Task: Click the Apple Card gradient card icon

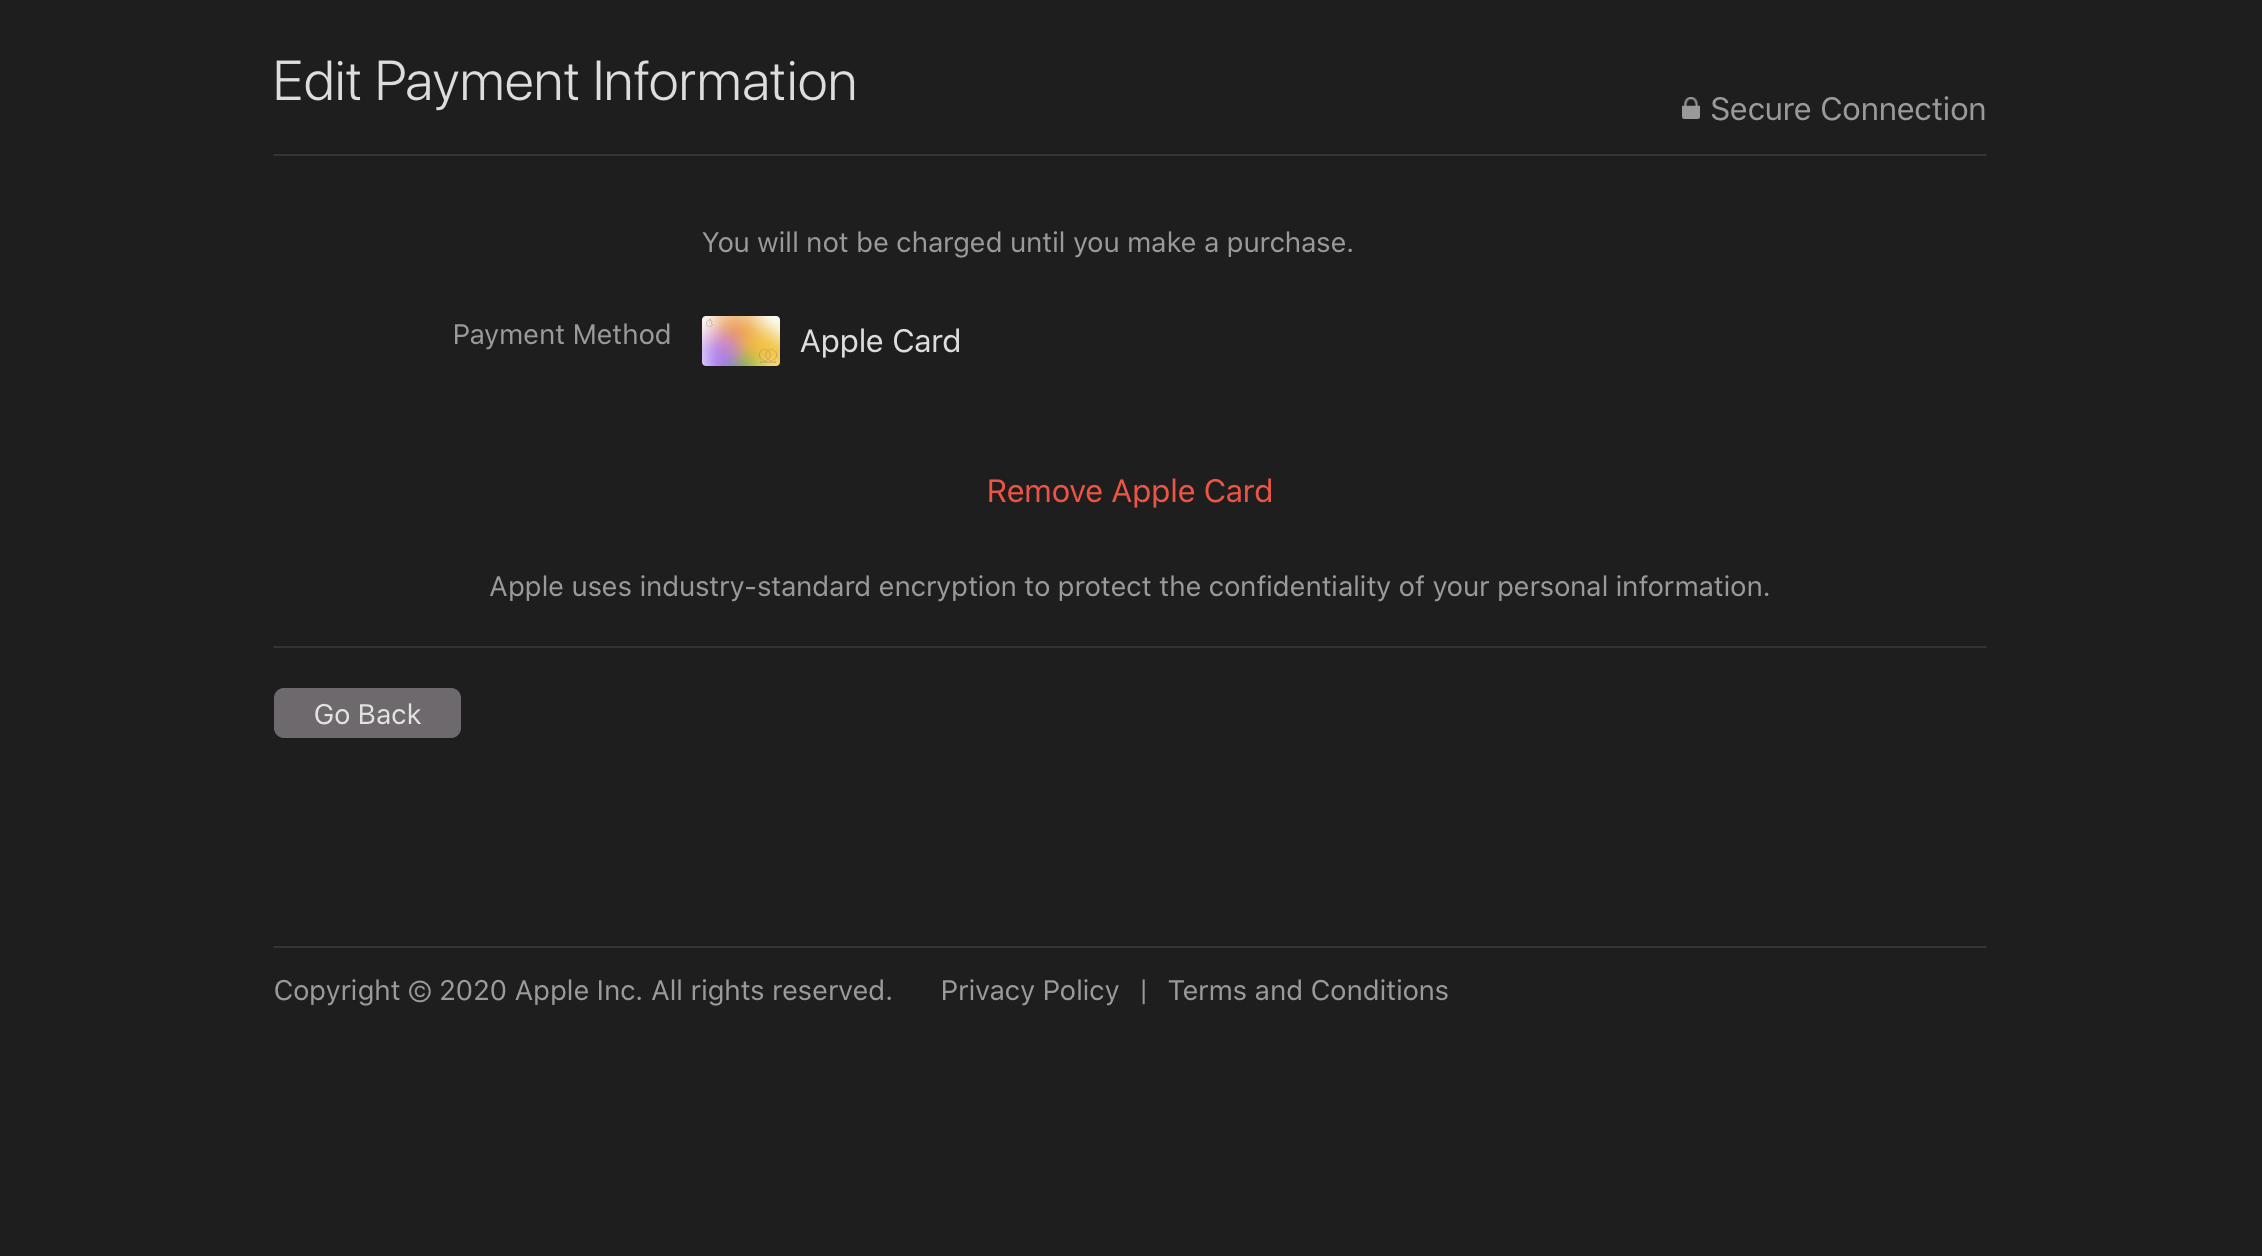Action: click(x=740, y=340)
